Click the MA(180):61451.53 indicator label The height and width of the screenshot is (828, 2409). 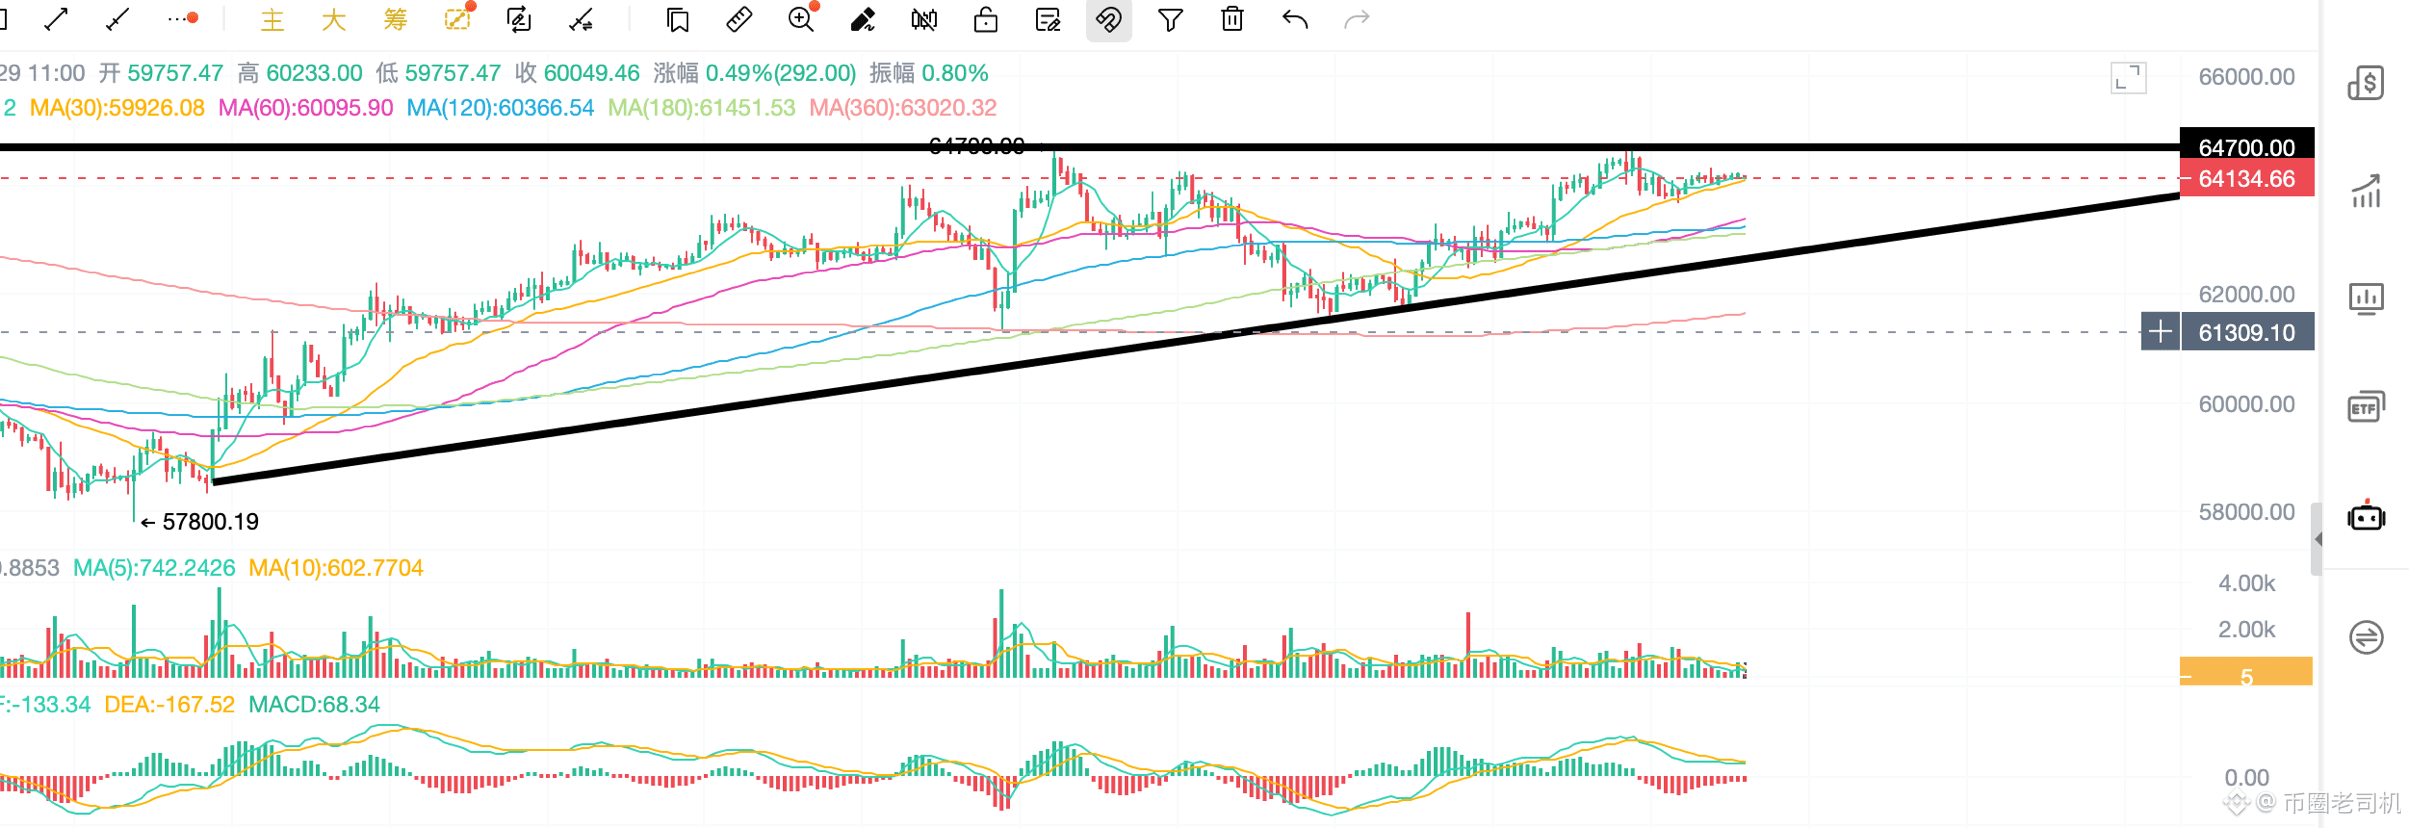702,108
